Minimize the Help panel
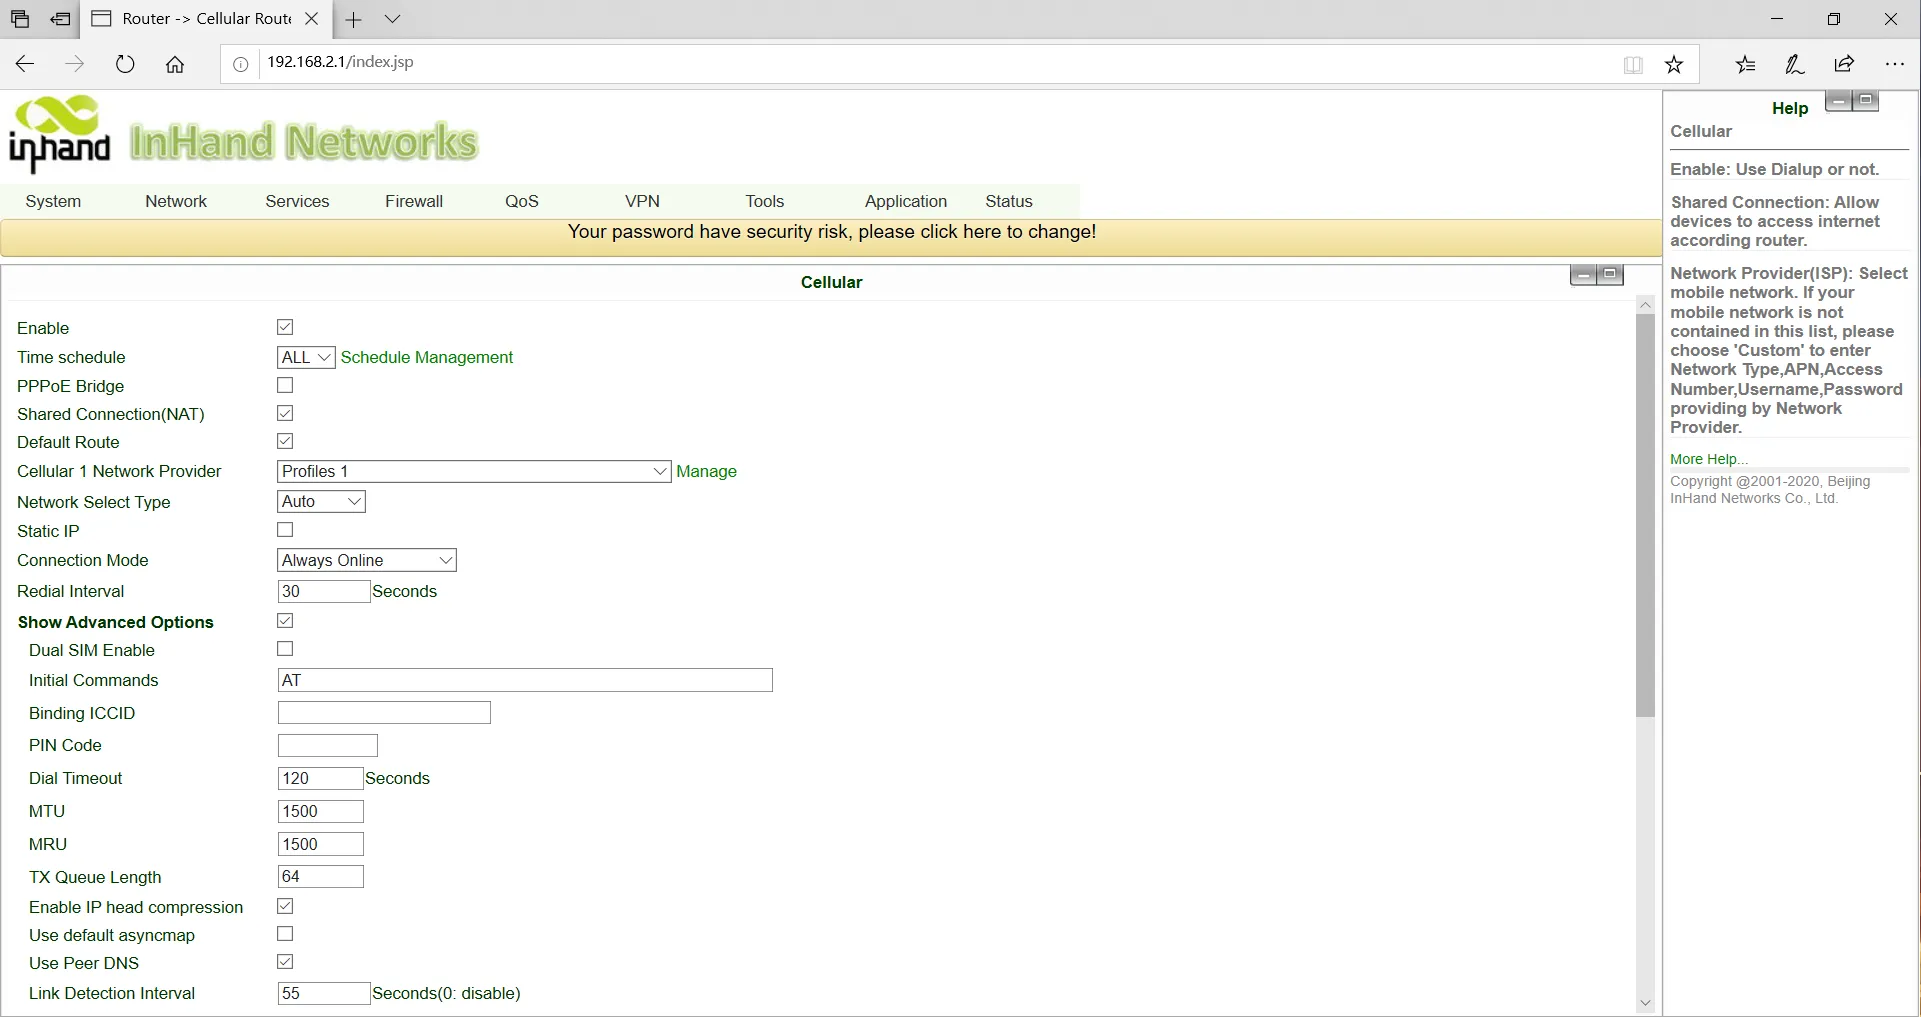This screenshot has height=1017, width=1921. click(x=1838, y=101)
